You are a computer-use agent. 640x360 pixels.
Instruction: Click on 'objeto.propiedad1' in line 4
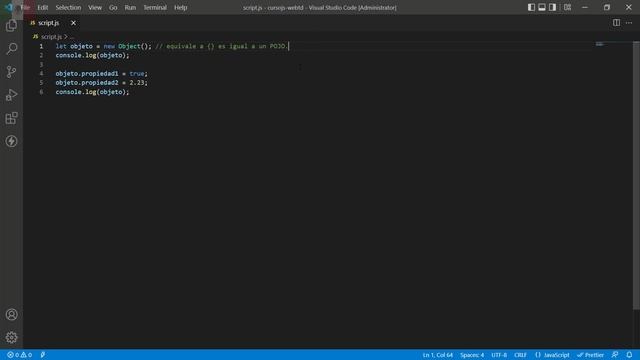[x=87, y=73]
